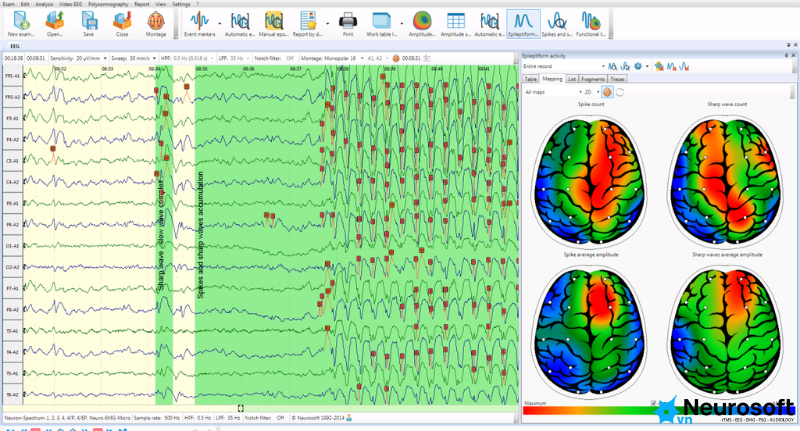
Task: Switch to the Fragments tab
Action: point(592,79)
